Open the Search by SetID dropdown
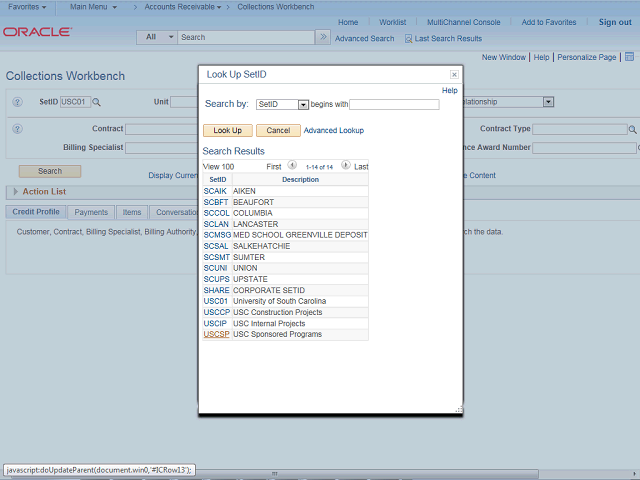The image size is (640, 480). click(x=303, y=104)
